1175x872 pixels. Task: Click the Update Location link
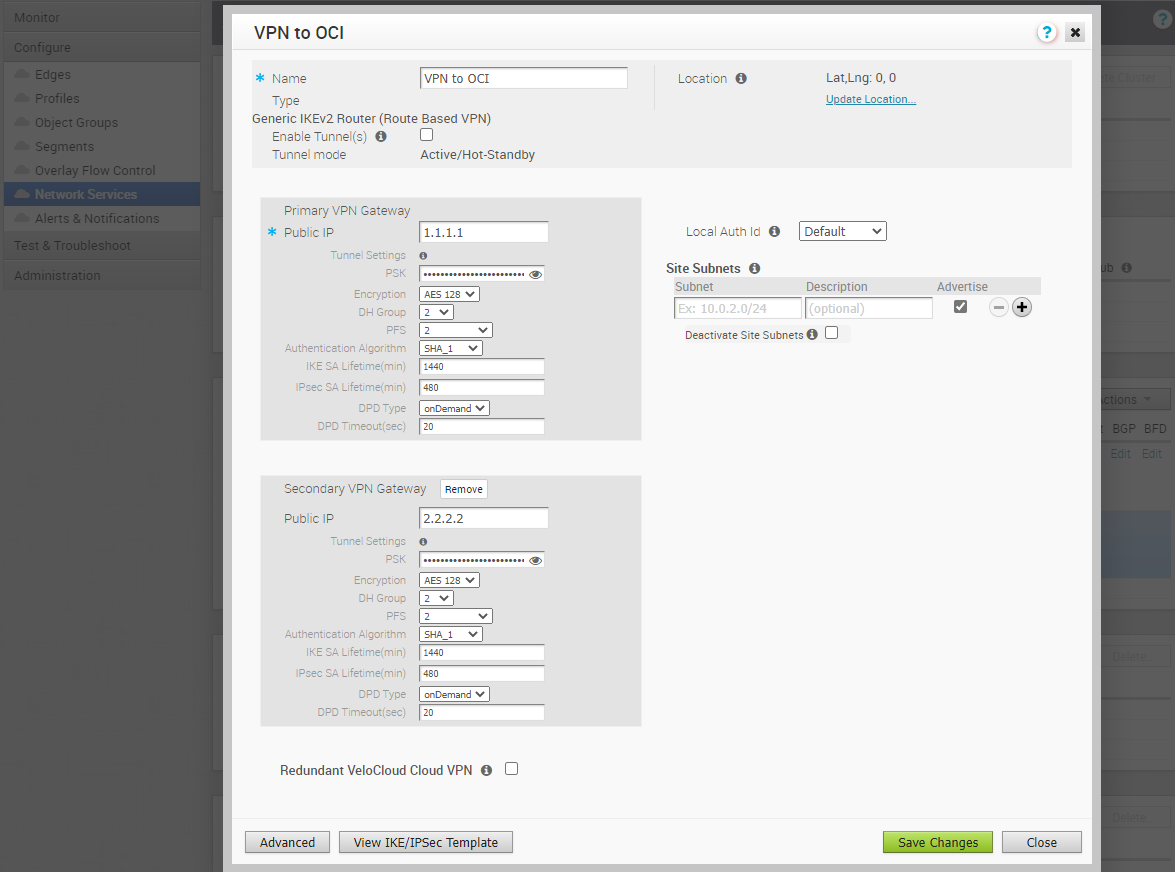(x=870, y=99)
